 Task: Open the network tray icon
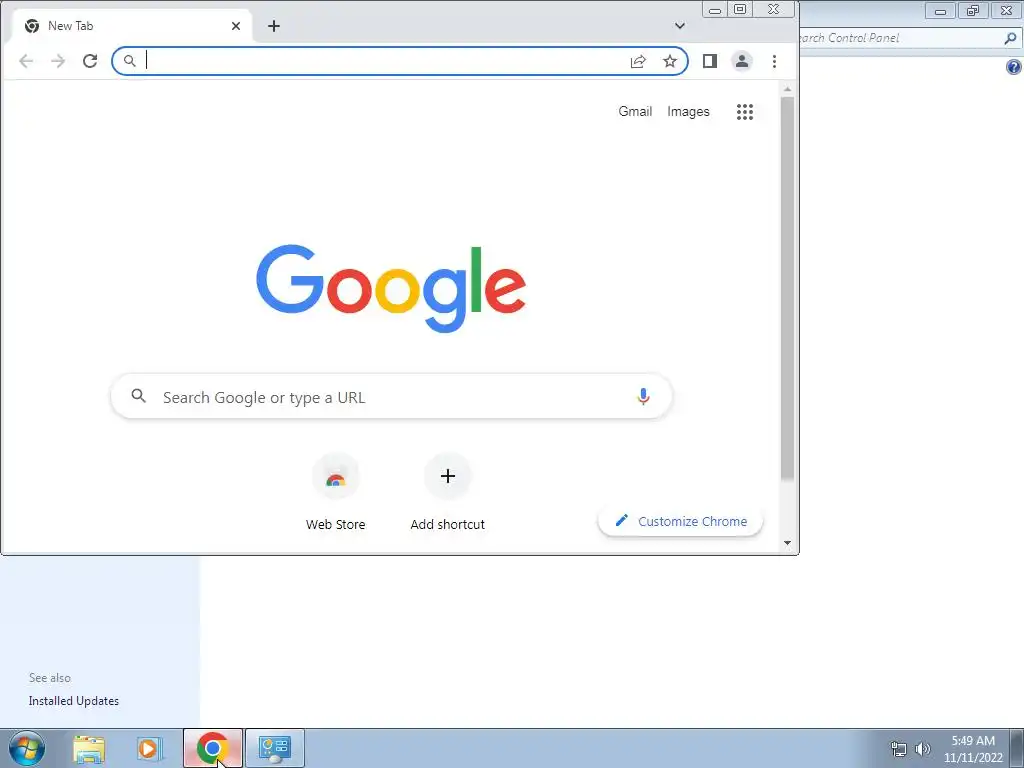[899, 749]
